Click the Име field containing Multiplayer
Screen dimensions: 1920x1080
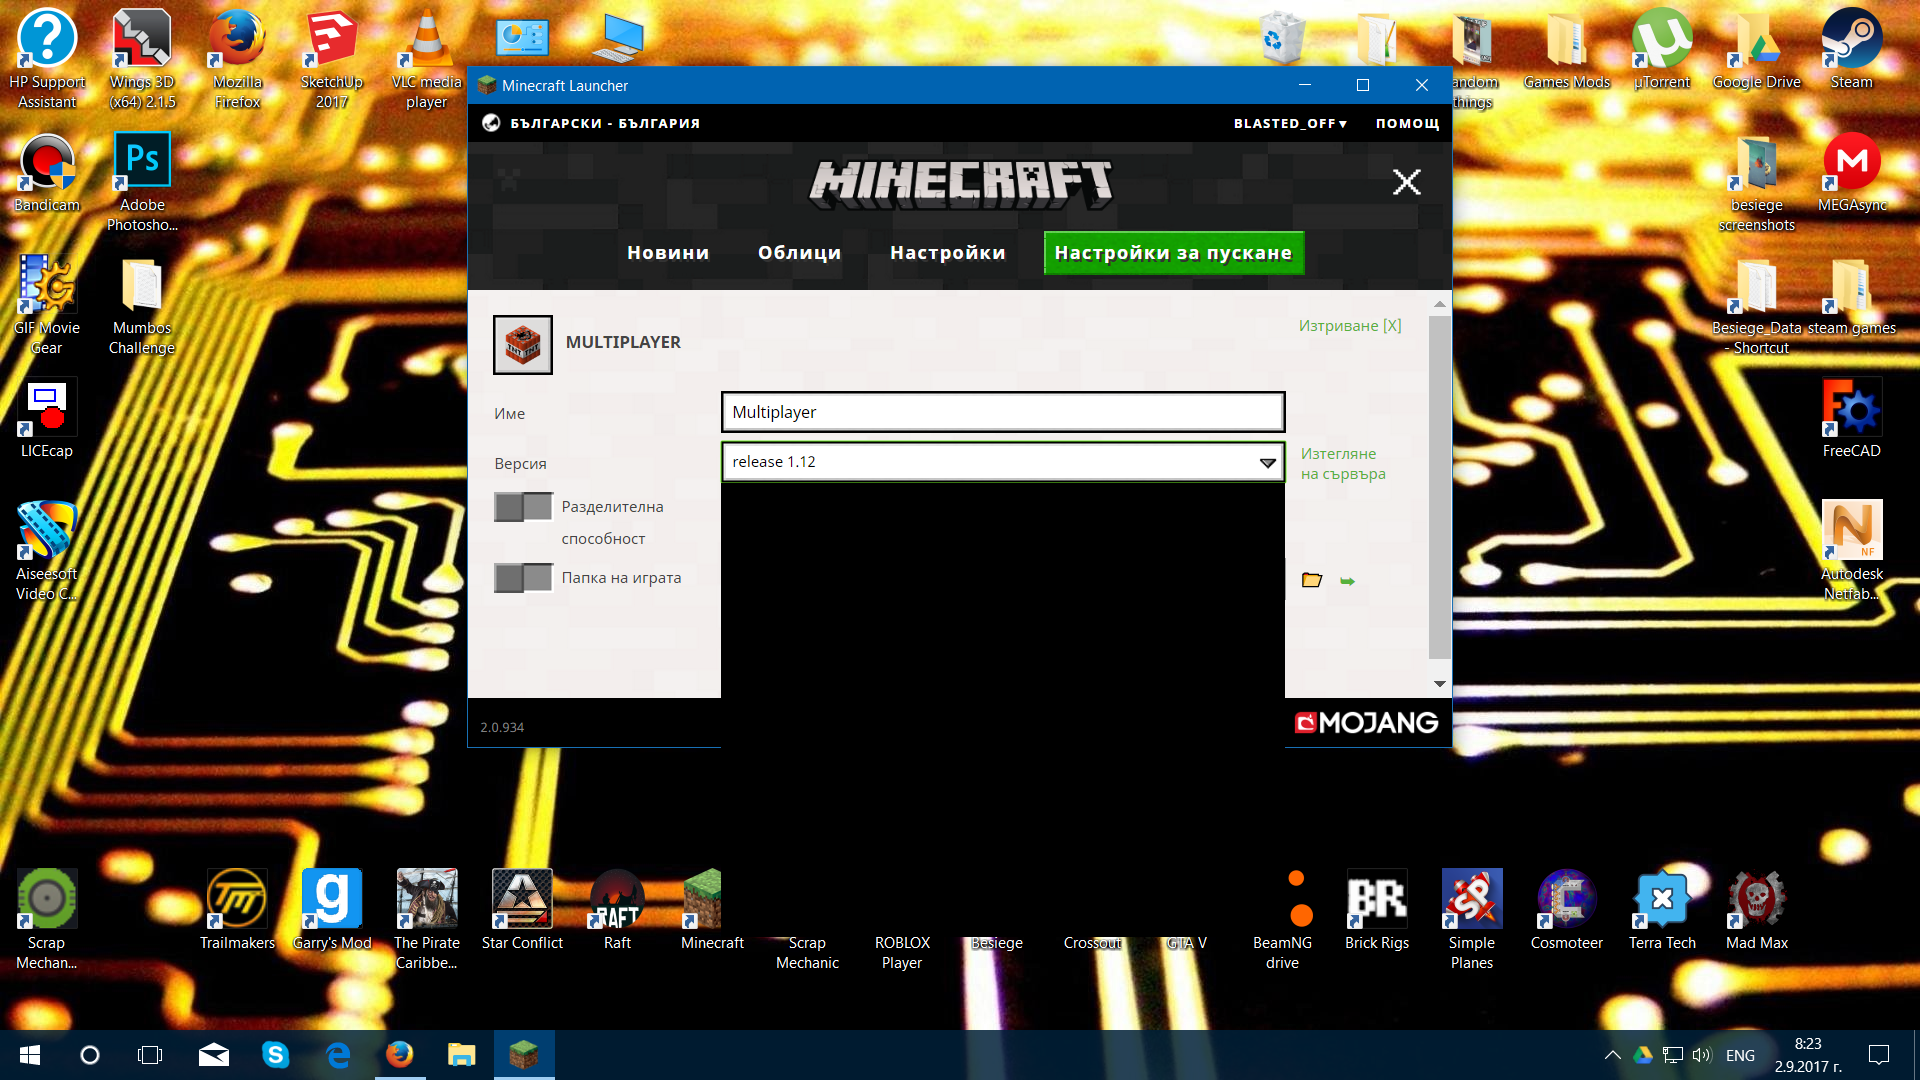pos(1002,412)
